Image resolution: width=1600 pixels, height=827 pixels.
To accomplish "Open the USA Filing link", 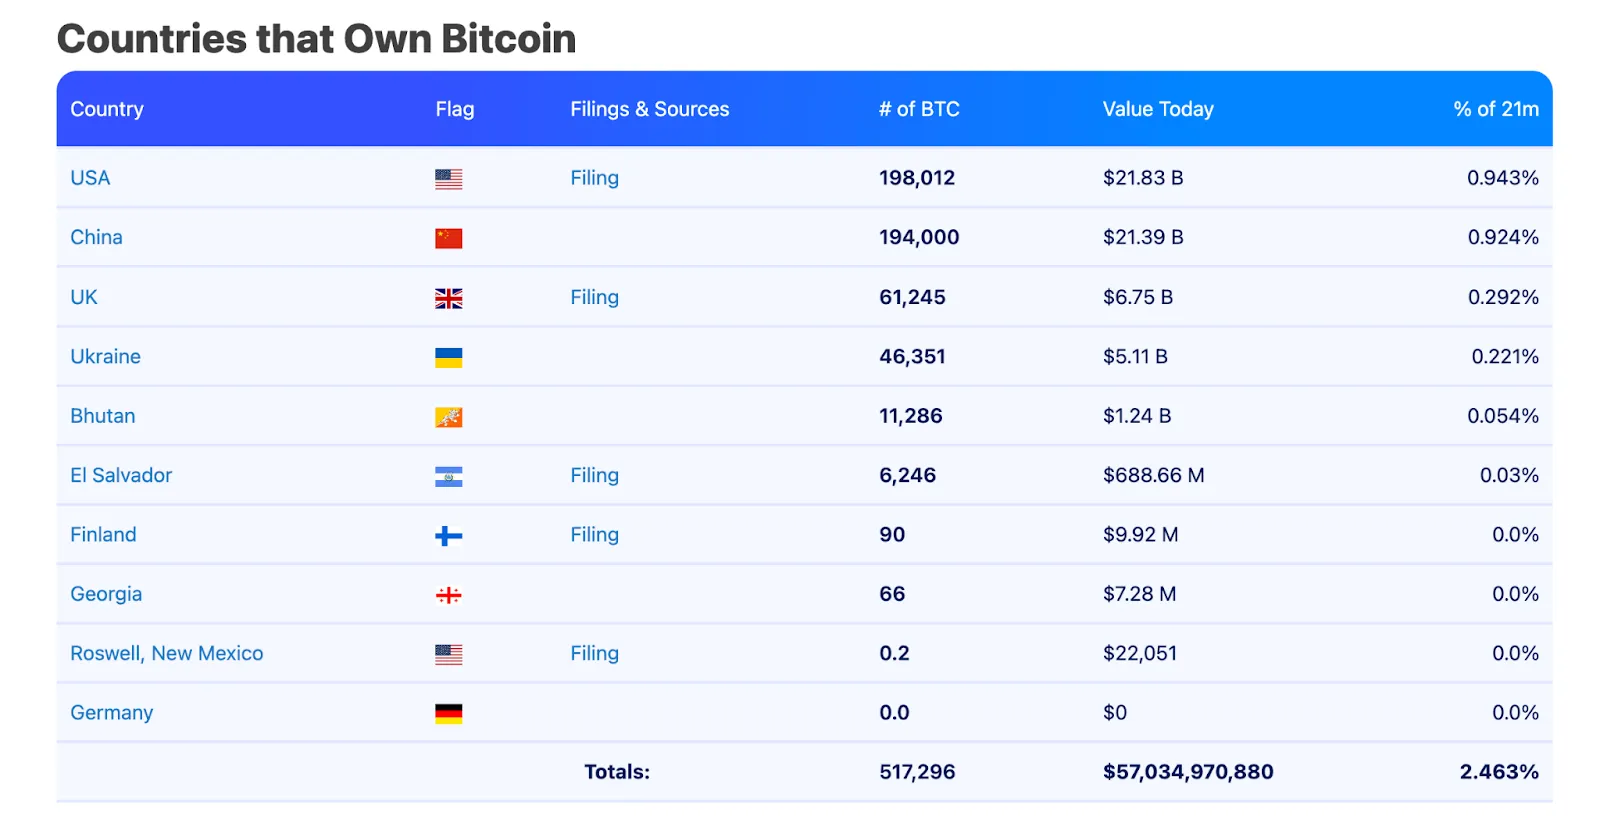I will coord(593,178).
